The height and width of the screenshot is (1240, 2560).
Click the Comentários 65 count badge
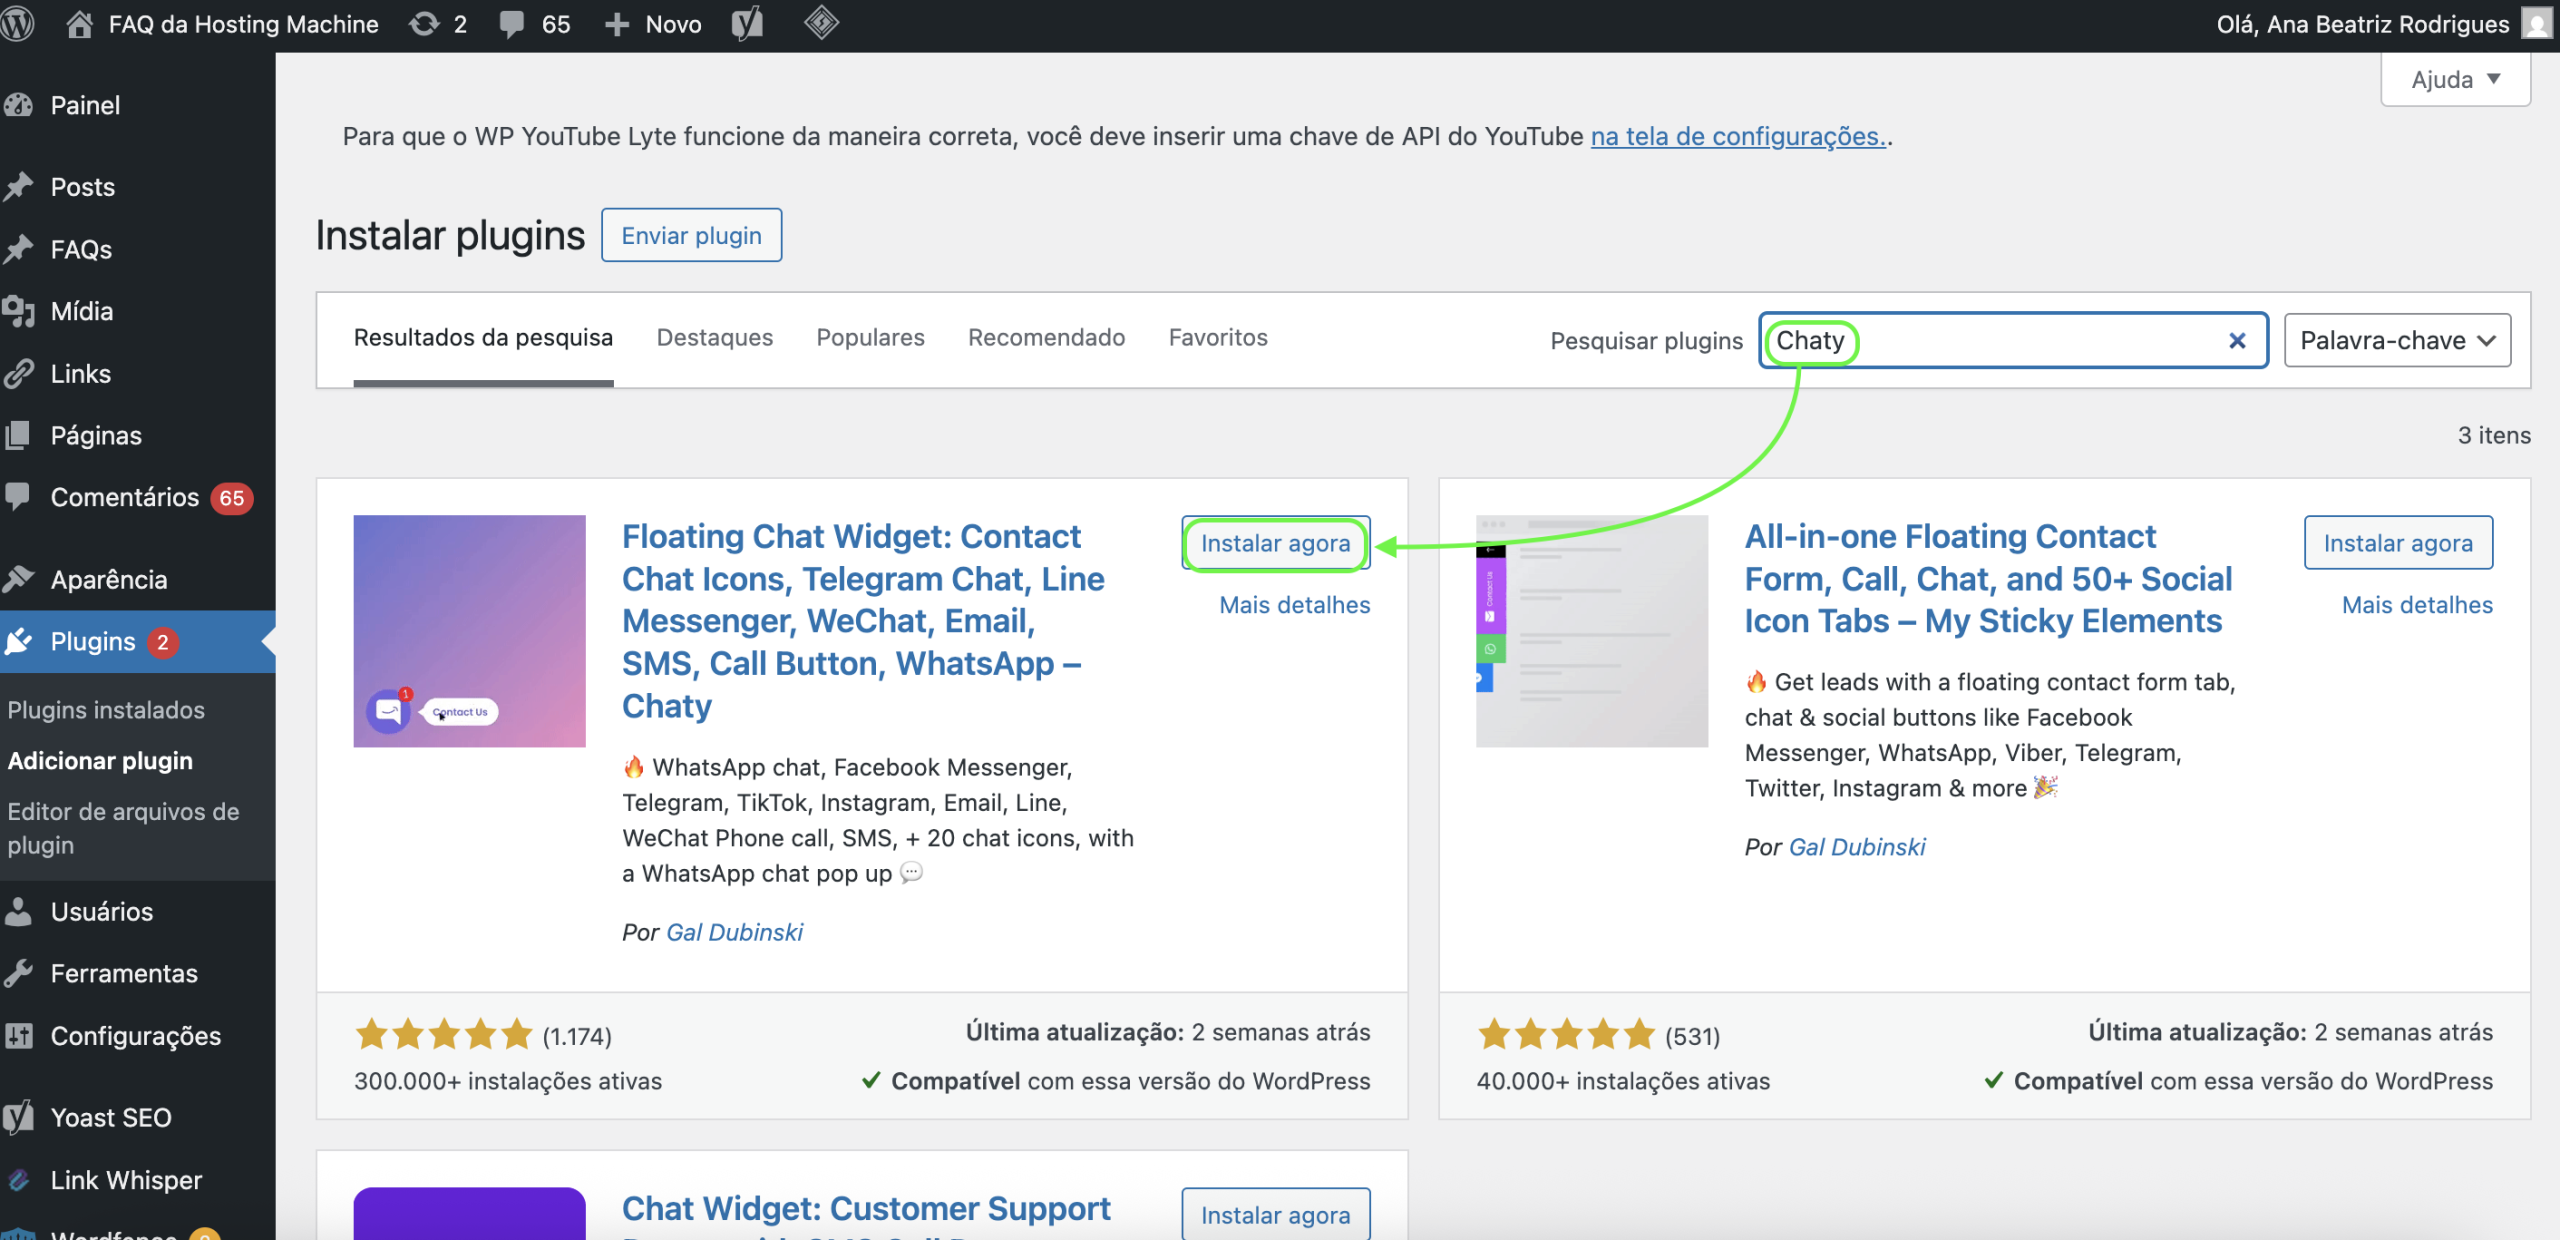232,498
